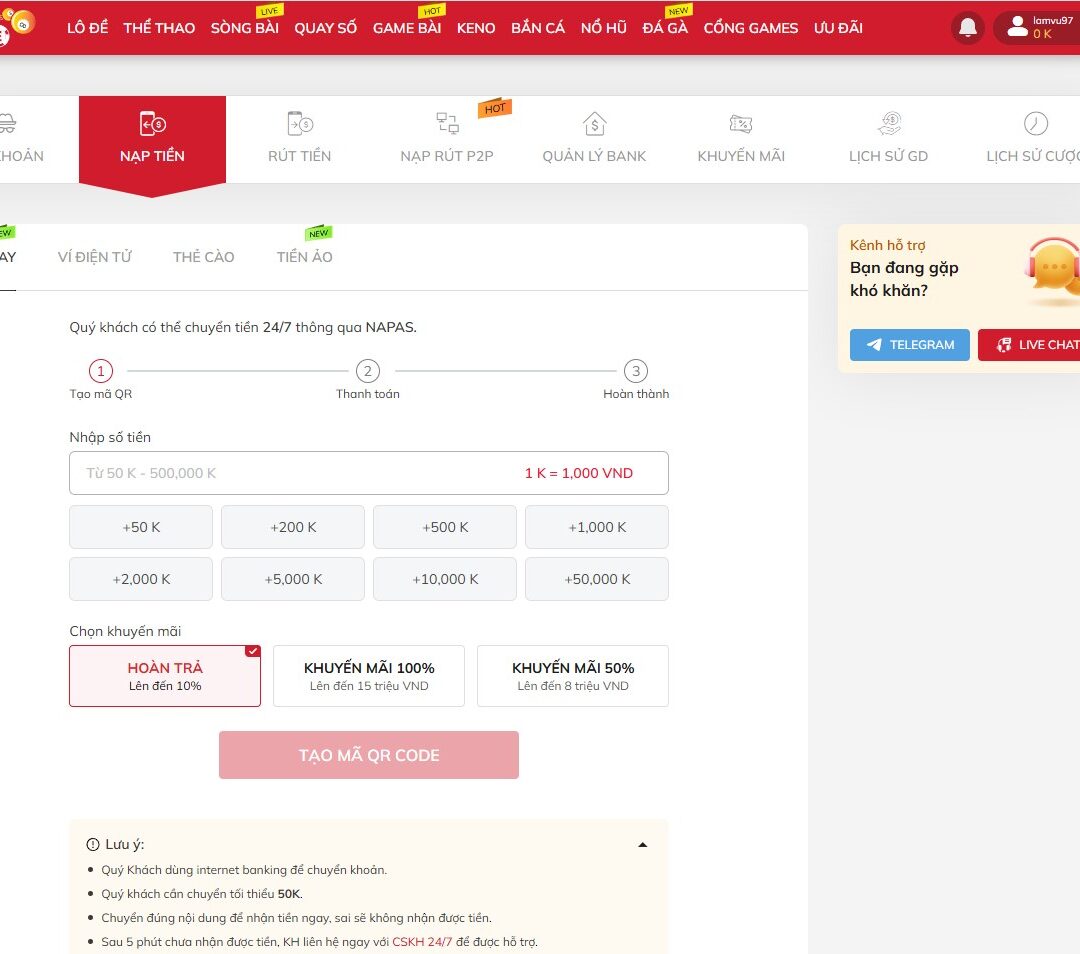Viewport: 1080px width, 954px height.
Task: Open the notification bell icon
Action: click(x=967, y=27)
